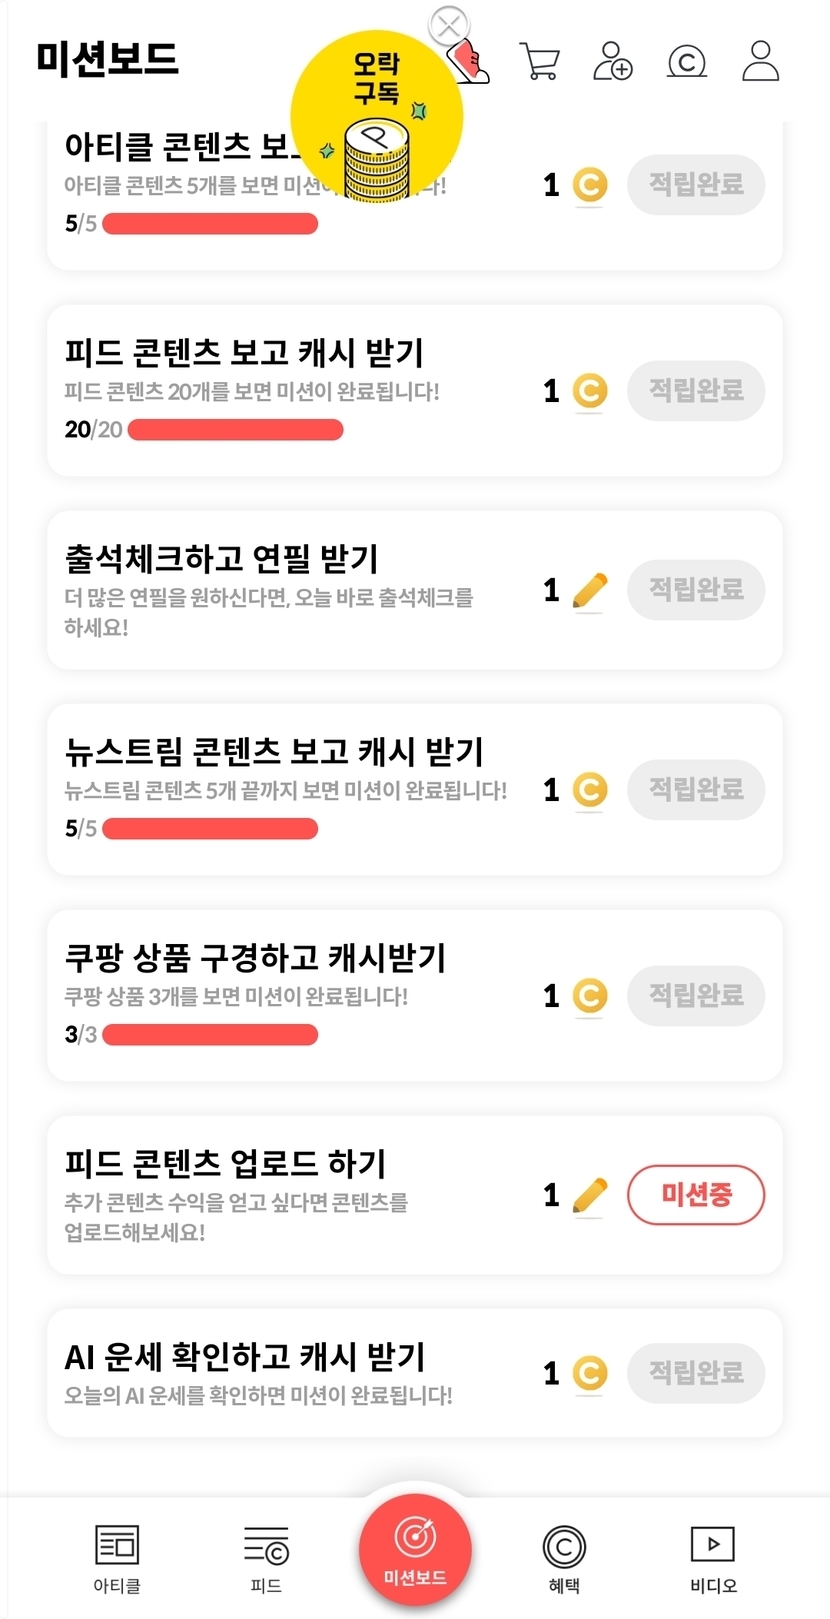
Task: Close the 오락 구독 floating popup
Action: pos(448,25)
